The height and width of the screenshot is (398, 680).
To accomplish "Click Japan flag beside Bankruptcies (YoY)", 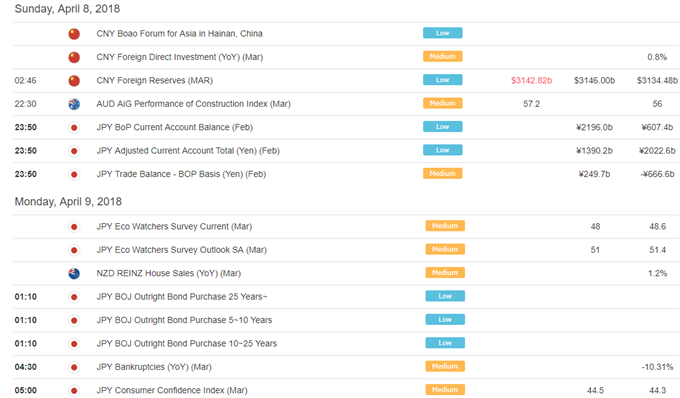I will point(74,367).
